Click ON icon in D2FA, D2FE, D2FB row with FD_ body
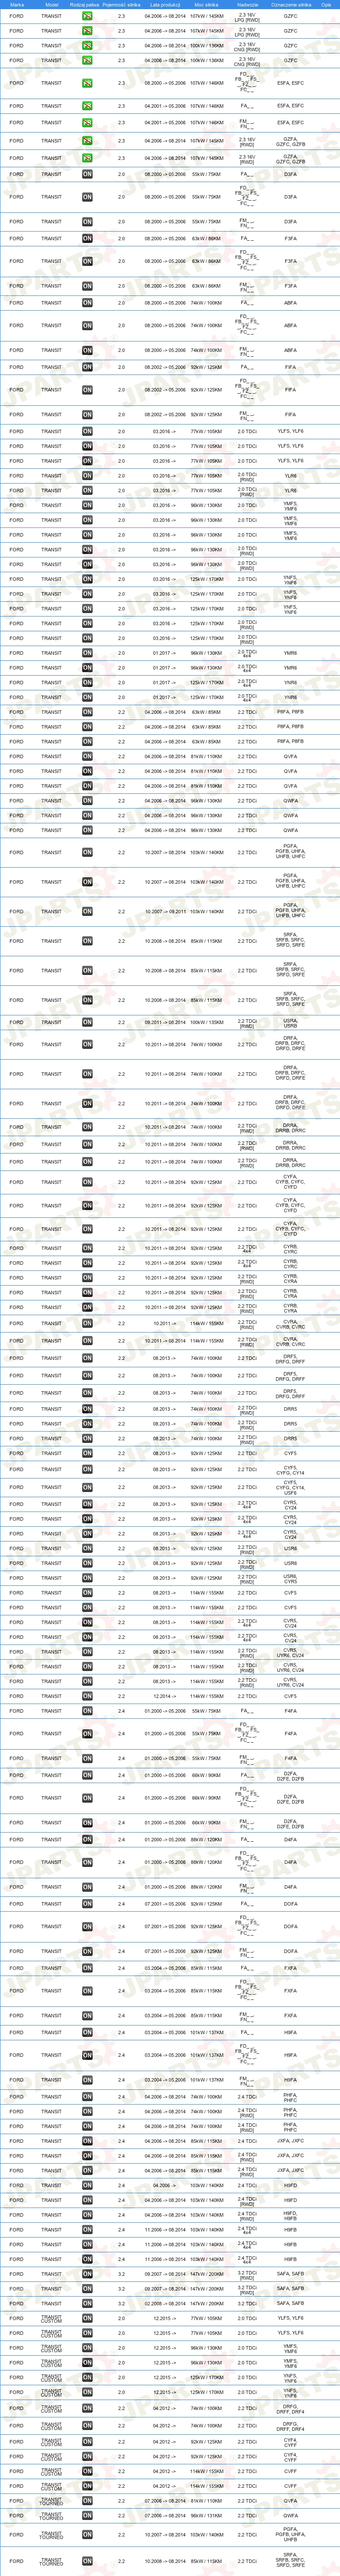The width and height of the screenshot is (340, 2576). coord(87,1798)
